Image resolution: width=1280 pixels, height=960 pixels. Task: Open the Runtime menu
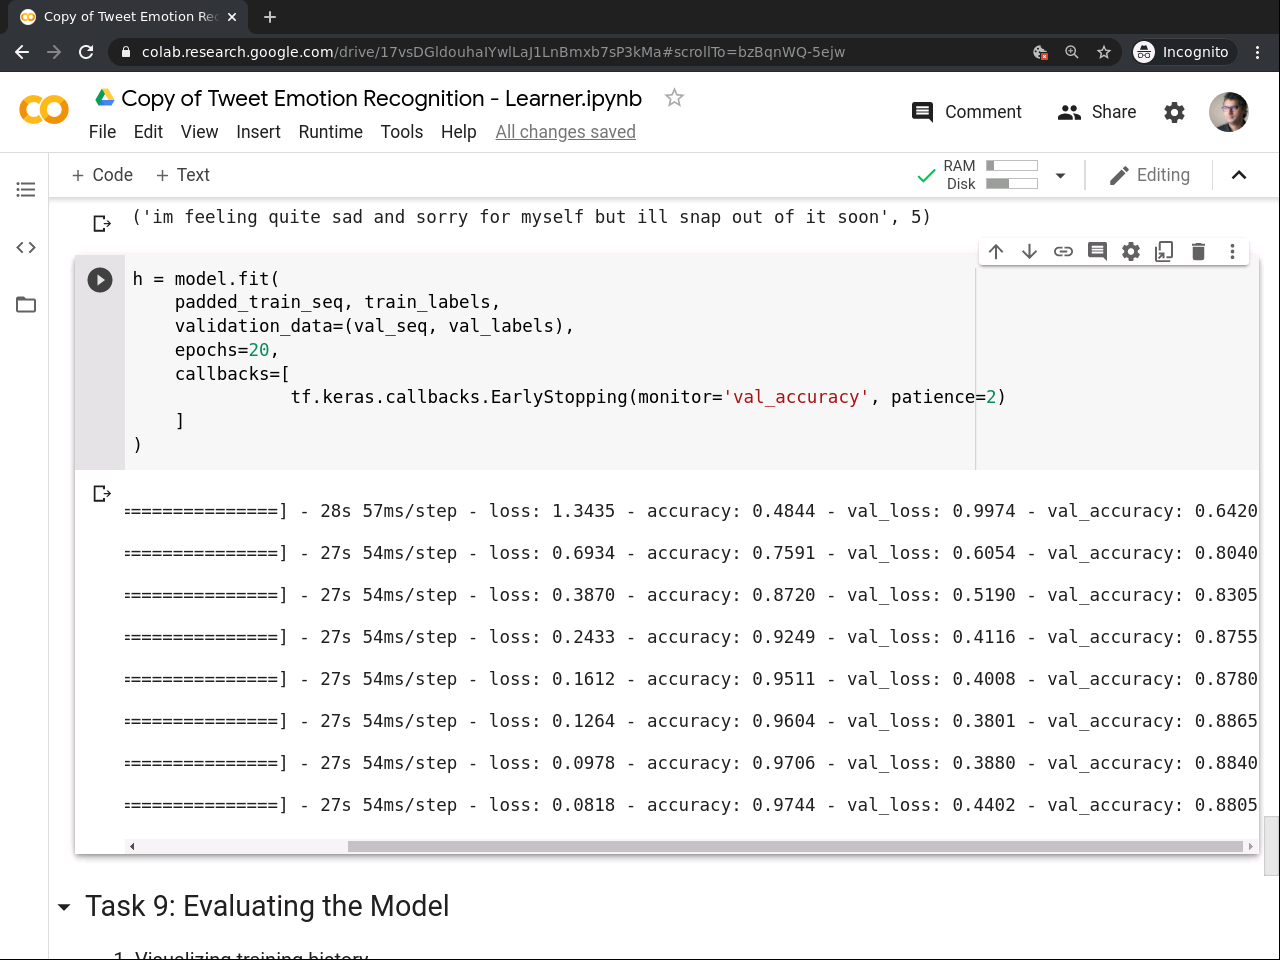point(330,132)
